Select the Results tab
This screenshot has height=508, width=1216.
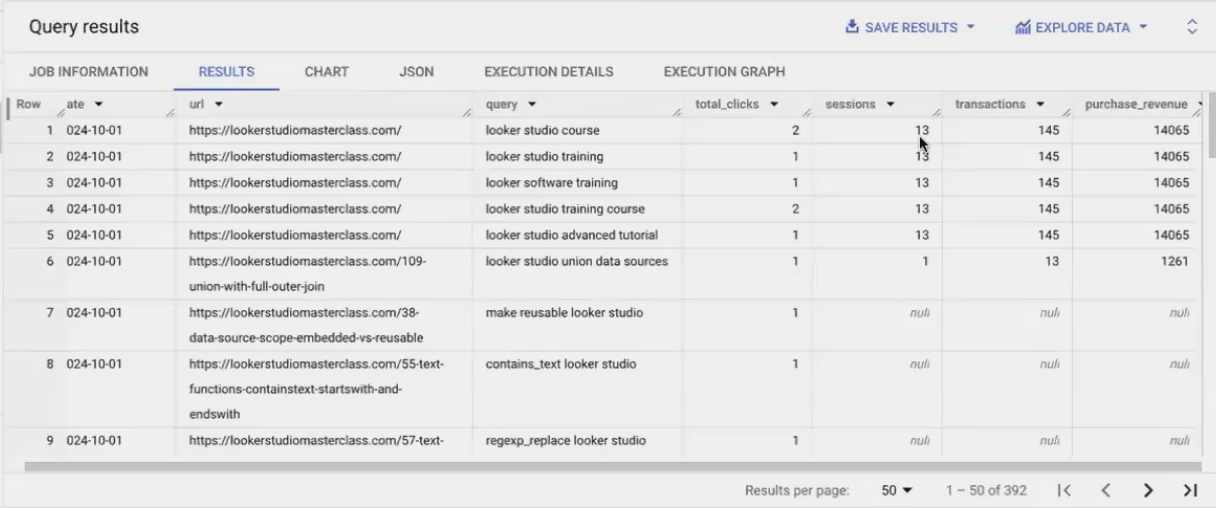(x=226, y=72)
